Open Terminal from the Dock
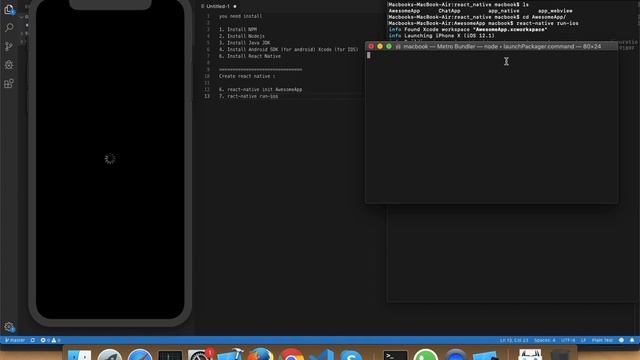Viewport: 640px width, 360px height. (395, 355)
